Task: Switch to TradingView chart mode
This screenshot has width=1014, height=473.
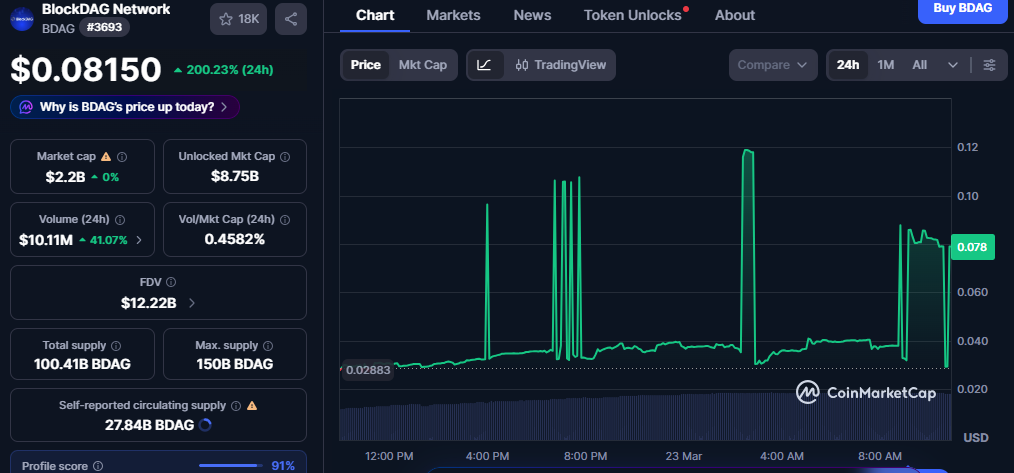Action: 561,65
